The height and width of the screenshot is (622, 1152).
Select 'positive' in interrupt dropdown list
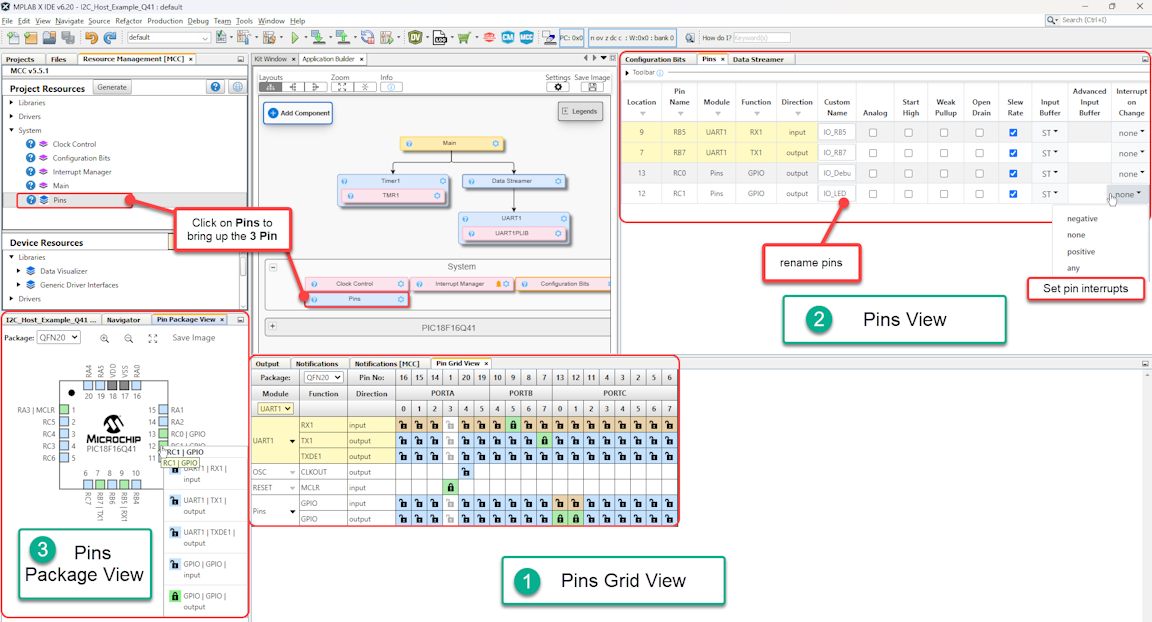click(1081, 252)
